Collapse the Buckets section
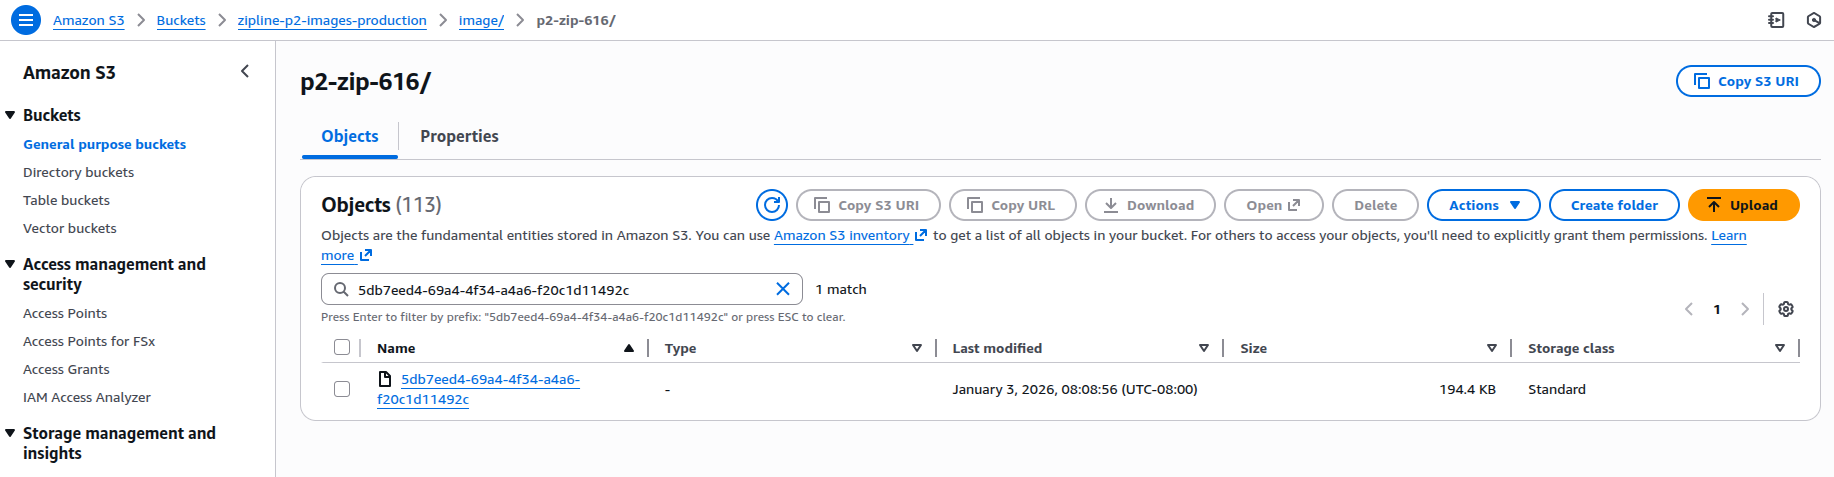1834x477 pixels. pos(10,115)
